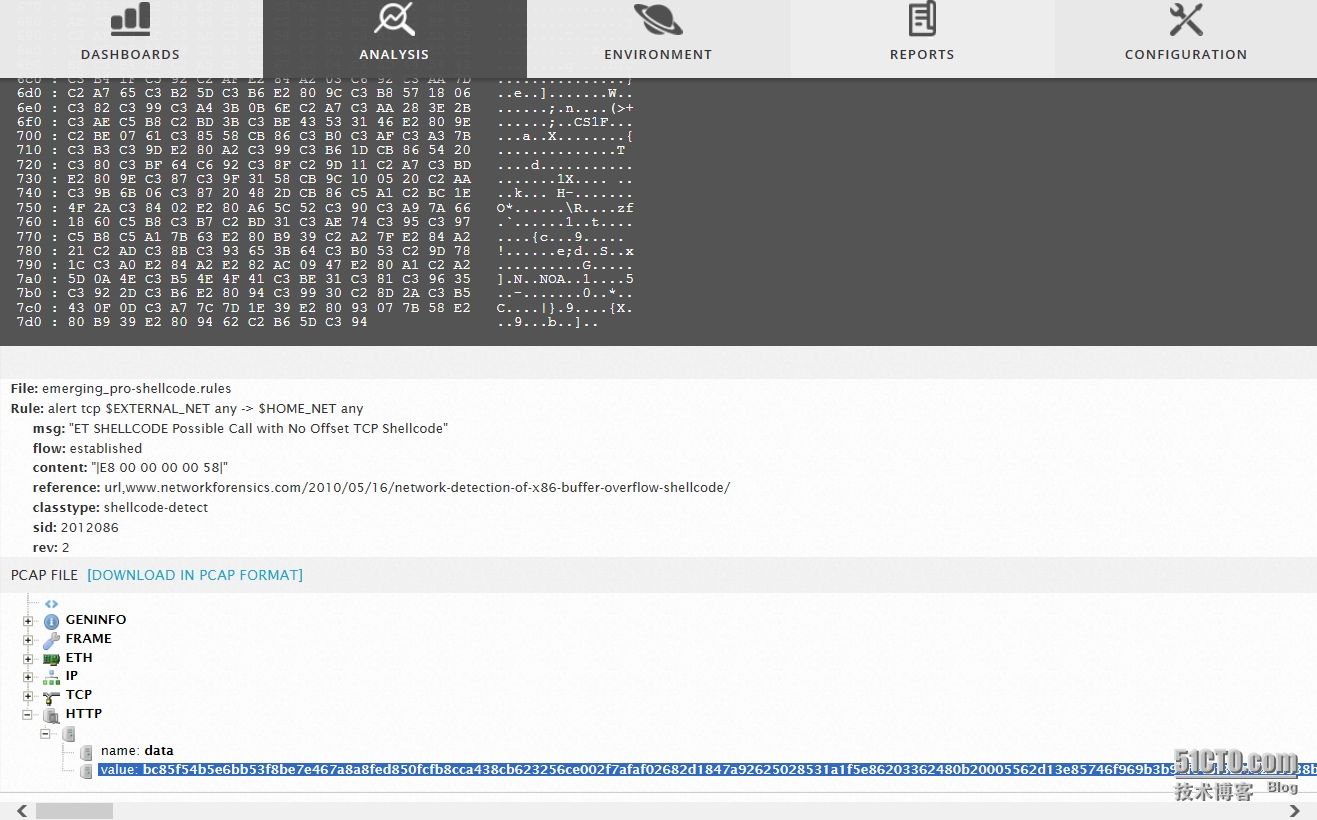Select the GENINFO tree label
This screenshot has height=820, width=1317.
[x=96, y=620]
